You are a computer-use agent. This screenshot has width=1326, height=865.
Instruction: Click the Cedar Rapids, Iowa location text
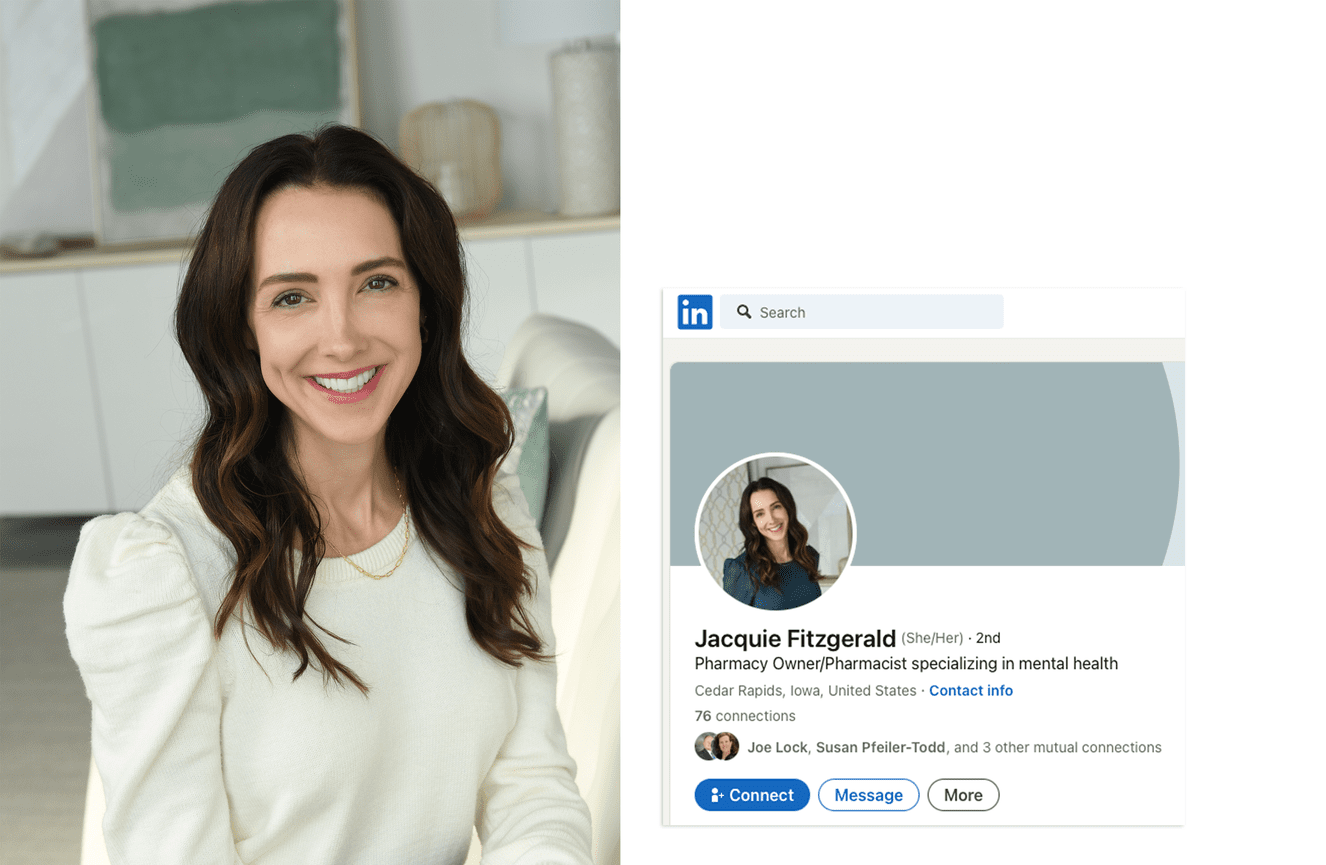pos(805,691)
